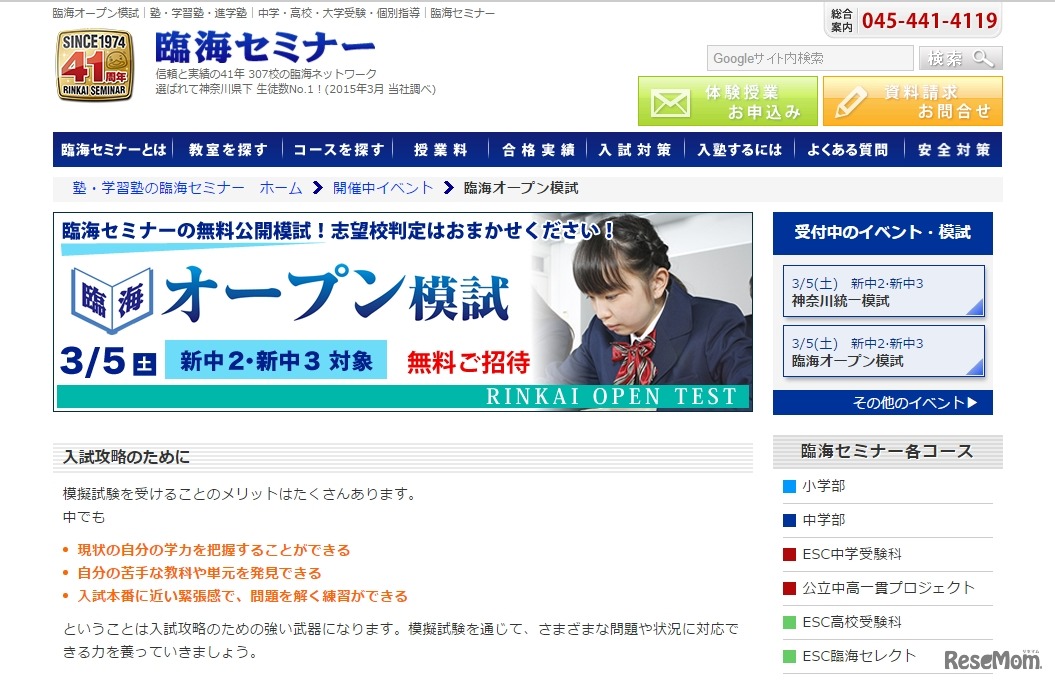Viewport: 1055px width, 683px height.
Task: Click bullet text 現状の自分の学力を把握することができる
Action: pyautogui.click(x=214, y=550)
